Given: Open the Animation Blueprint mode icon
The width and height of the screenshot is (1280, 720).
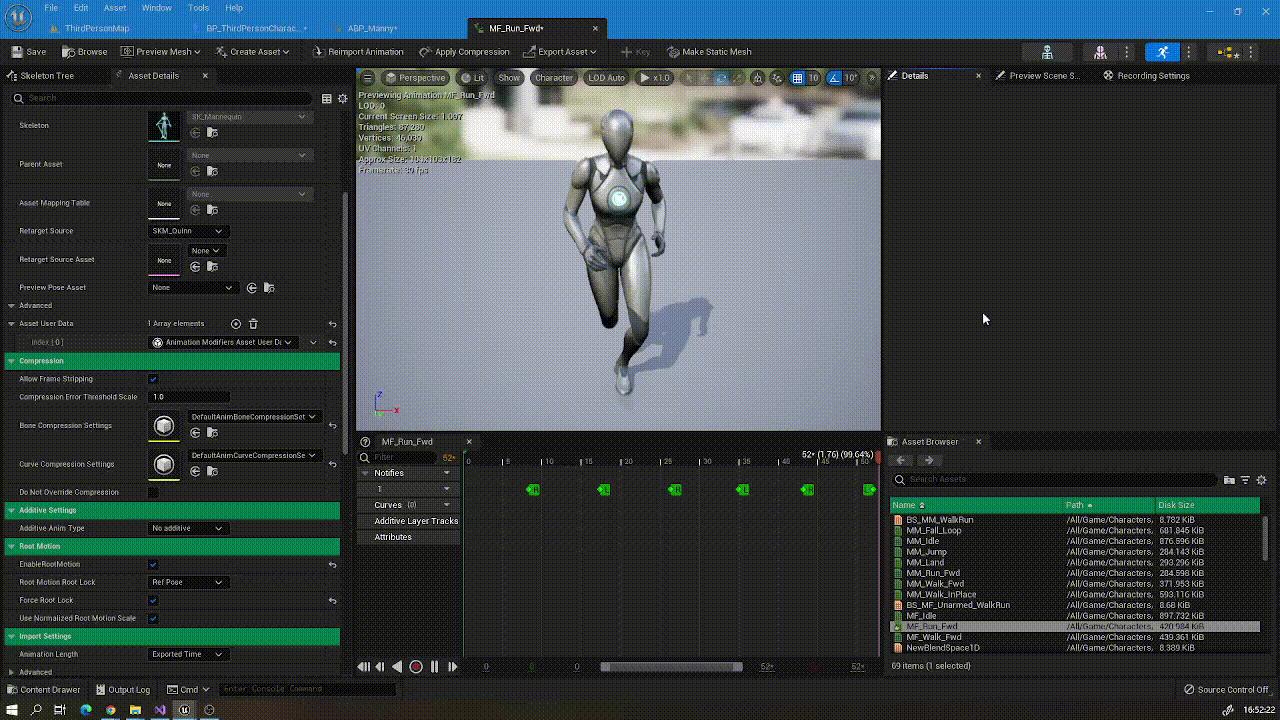Looking at the screenshot, I should [1223, 52].
